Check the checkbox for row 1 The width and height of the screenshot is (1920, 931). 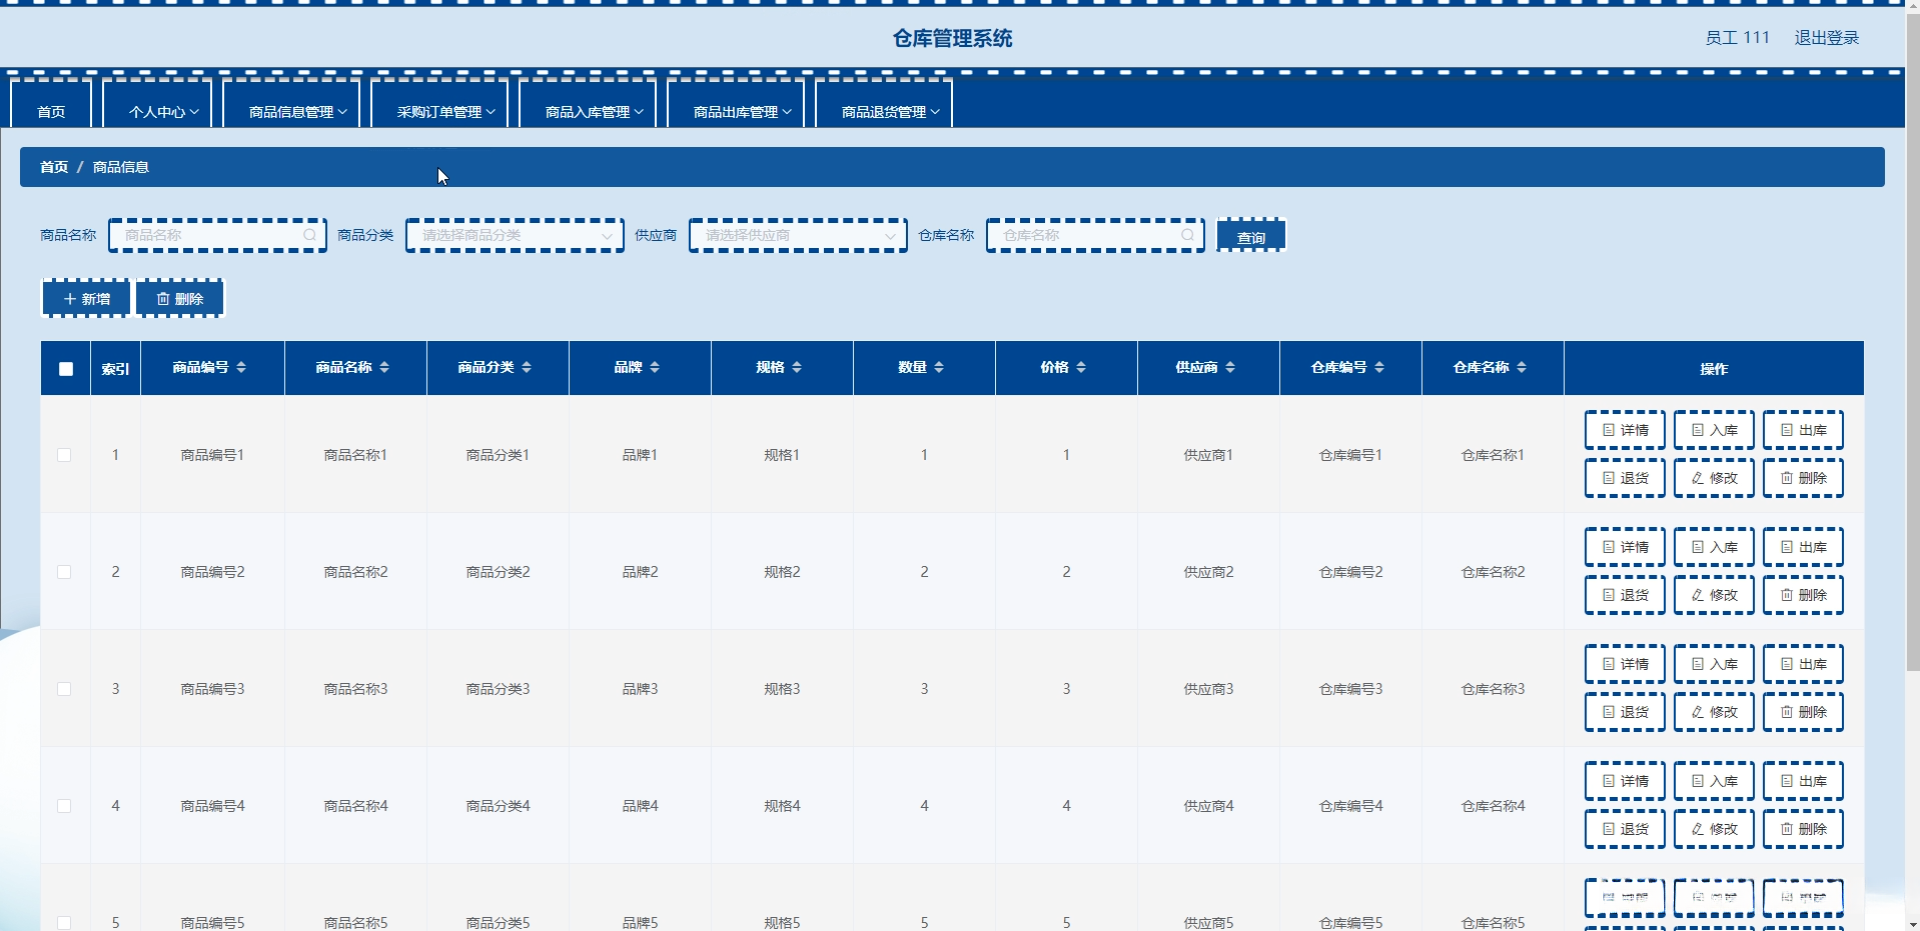pyautogui.click(x=64, y=455)
